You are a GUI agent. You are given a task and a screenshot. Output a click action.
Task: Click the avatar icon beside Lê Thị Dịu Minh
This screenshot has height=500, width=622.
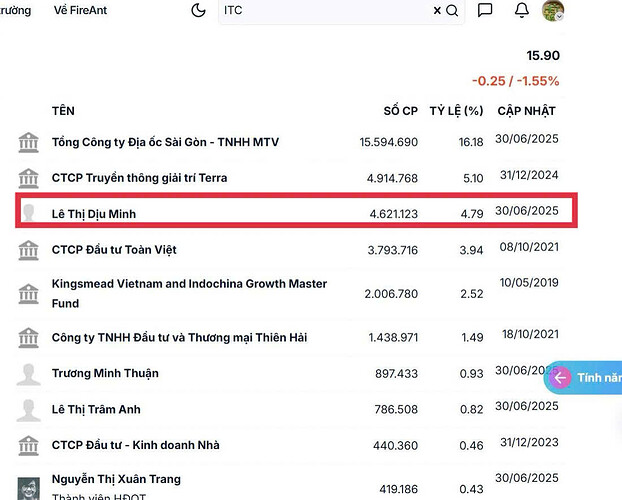[29, 213]
